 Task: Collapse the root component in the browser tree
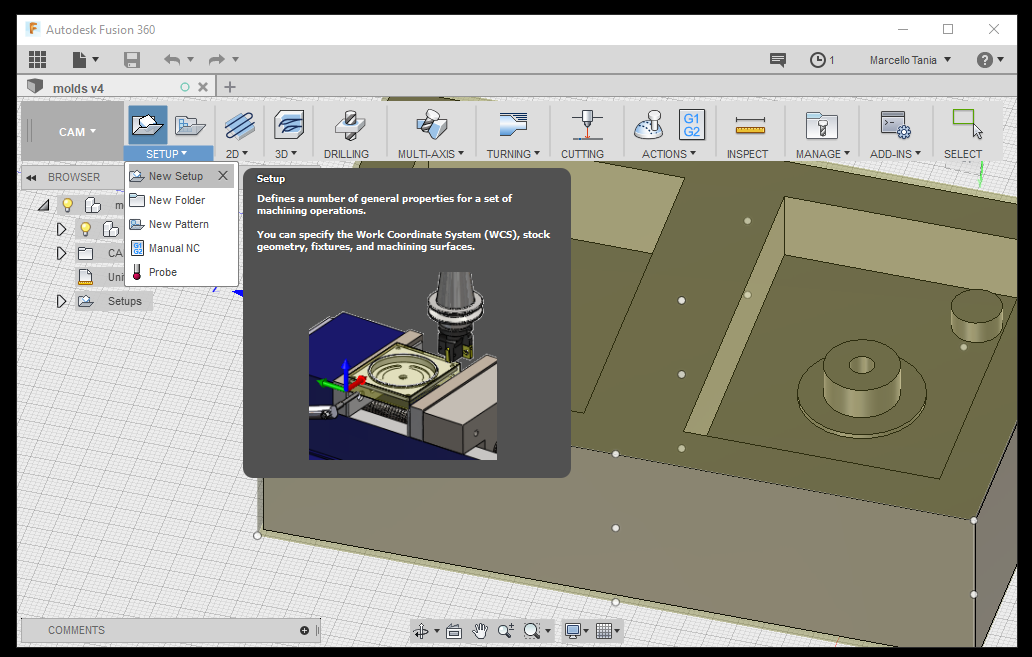point(43,205)
